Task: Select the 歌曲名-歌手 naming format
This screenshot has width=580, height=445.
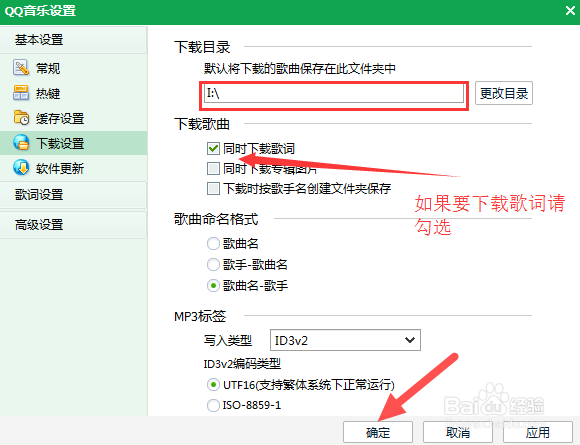Action: coord(213,286)
